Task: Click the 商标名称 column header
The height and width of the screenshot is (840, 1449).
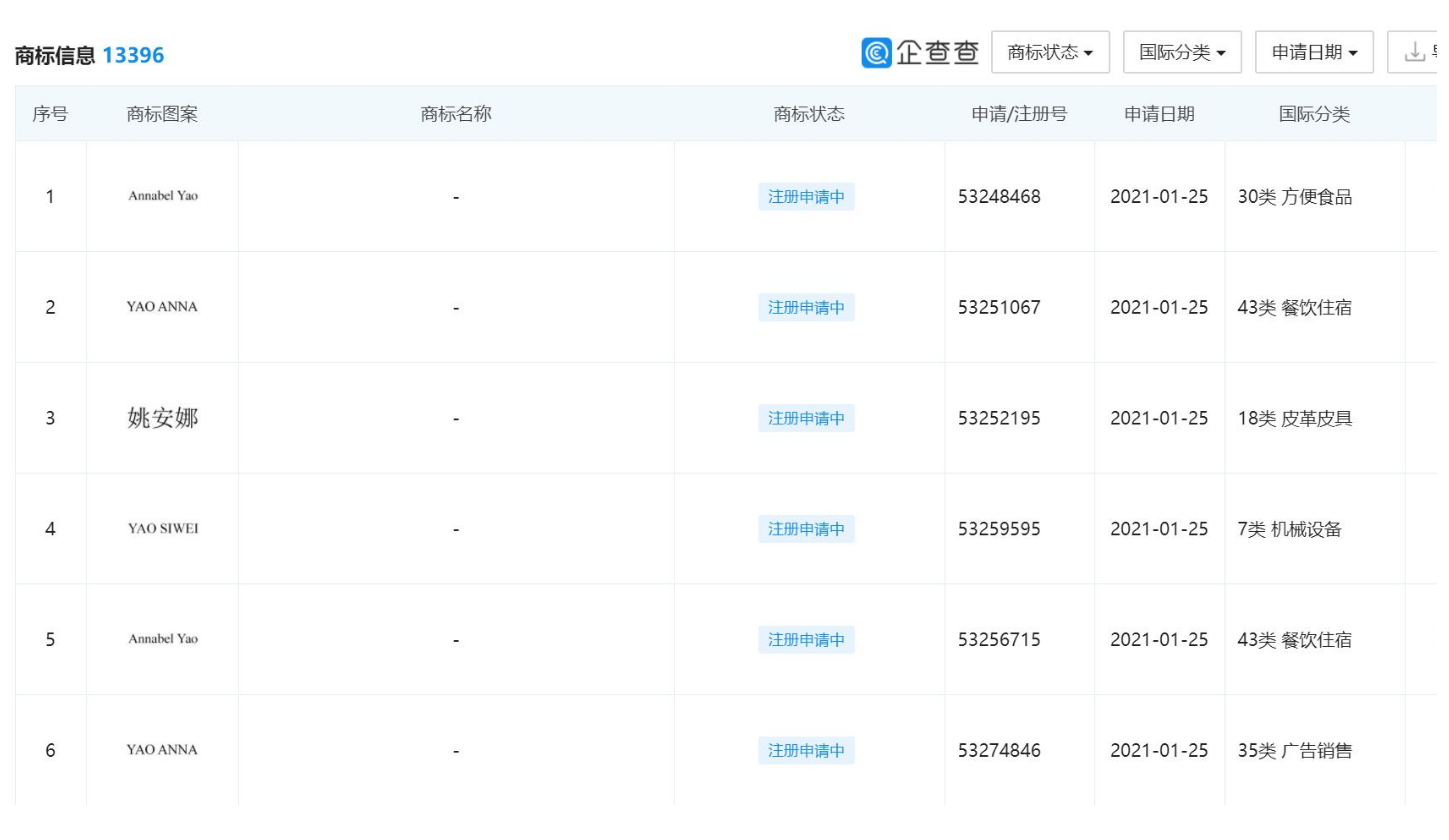Action: tap(455, 114)
